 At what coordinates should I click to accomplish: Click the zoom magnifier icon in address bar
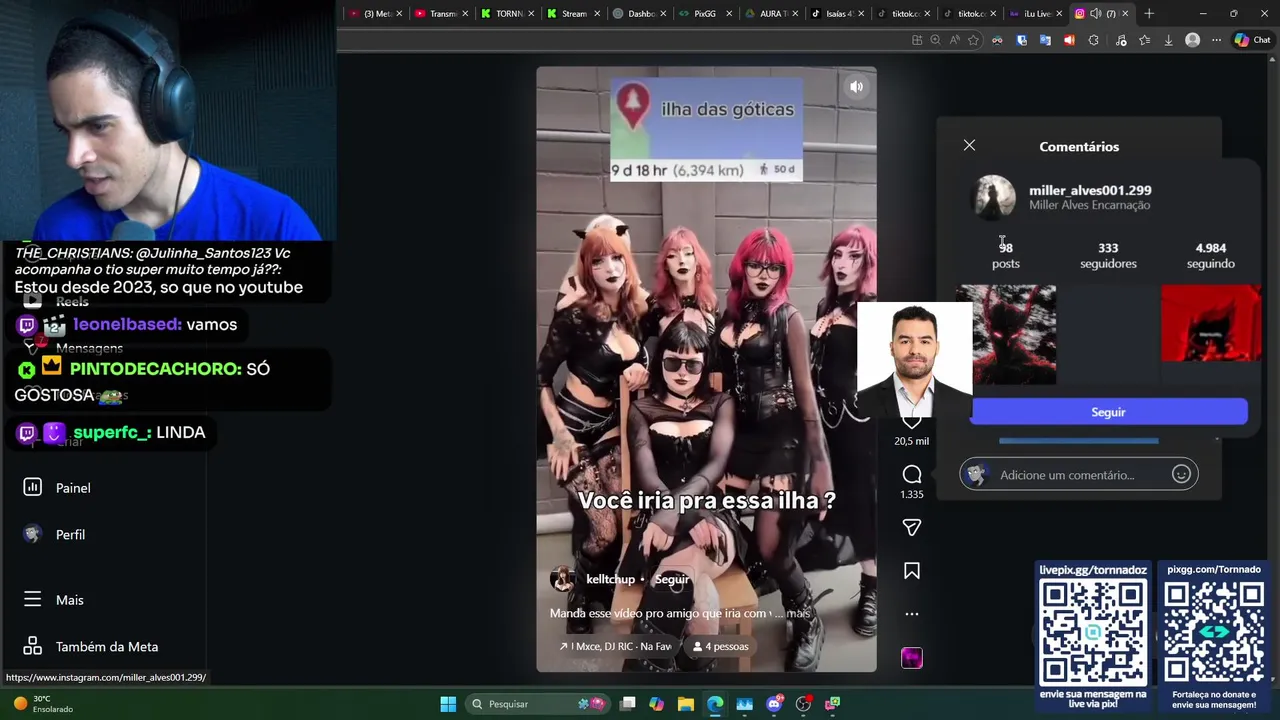[x=935, y=40]
